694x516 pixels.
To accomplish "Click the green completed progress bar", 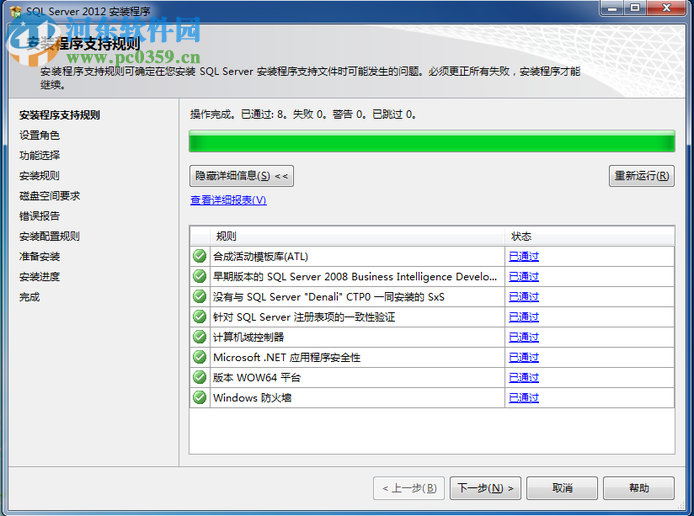I will pyautogui.click(x=432, y=141).
